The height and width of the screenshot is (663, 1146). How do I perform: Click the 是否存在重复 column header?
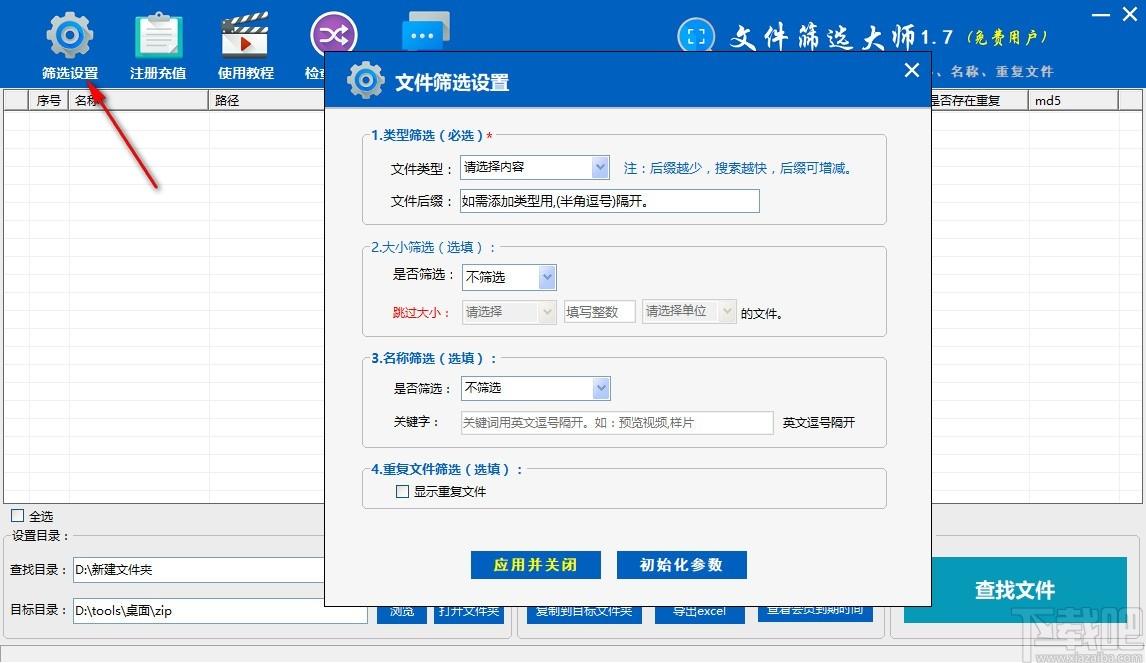click(x=979, y=100)
